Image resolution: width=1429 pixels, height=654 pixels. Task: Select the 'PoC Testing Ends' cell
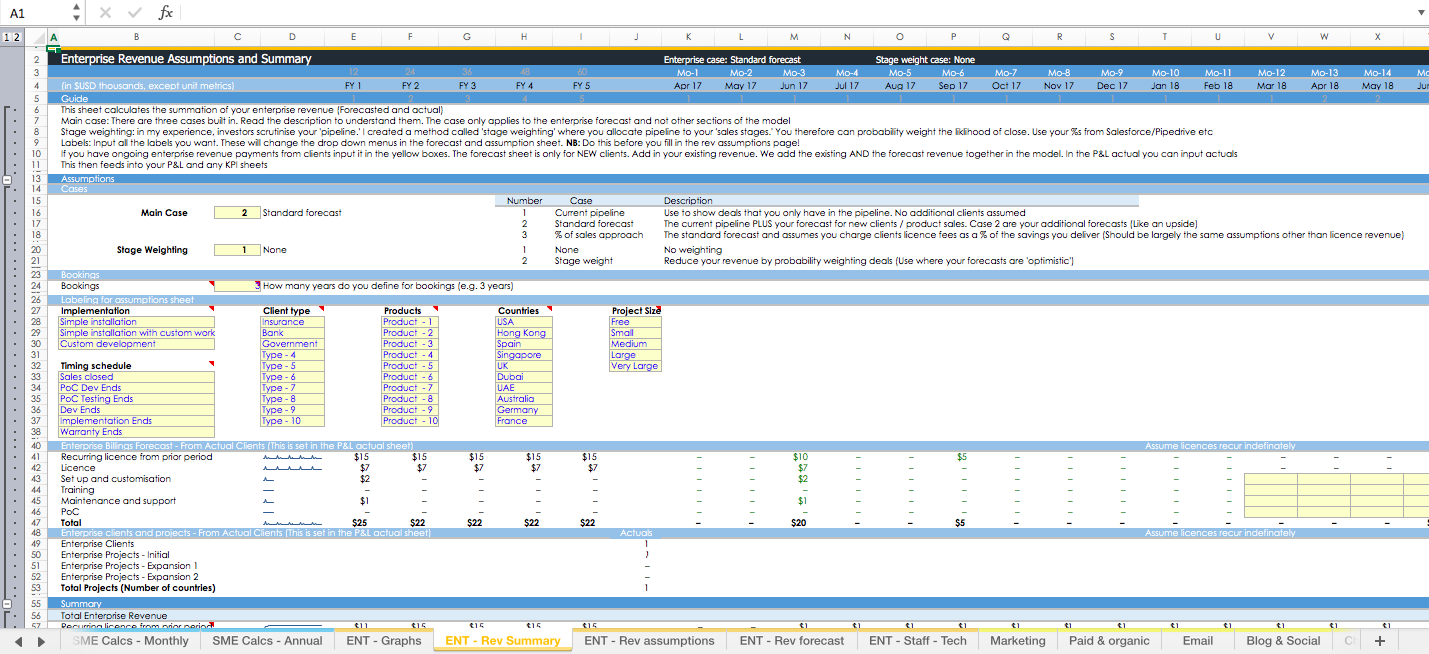pos(137,399)
